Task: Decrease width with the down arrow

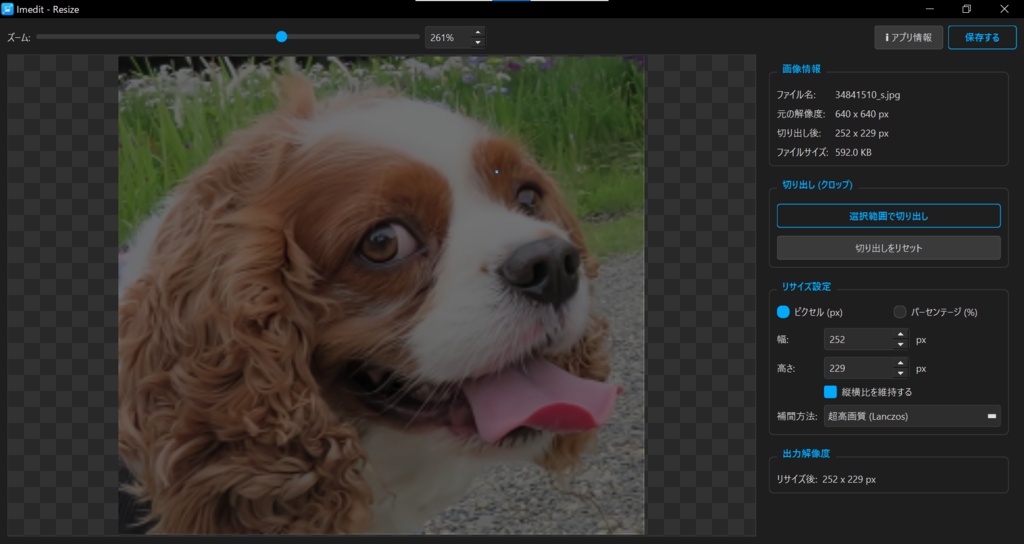Action: 901,345
